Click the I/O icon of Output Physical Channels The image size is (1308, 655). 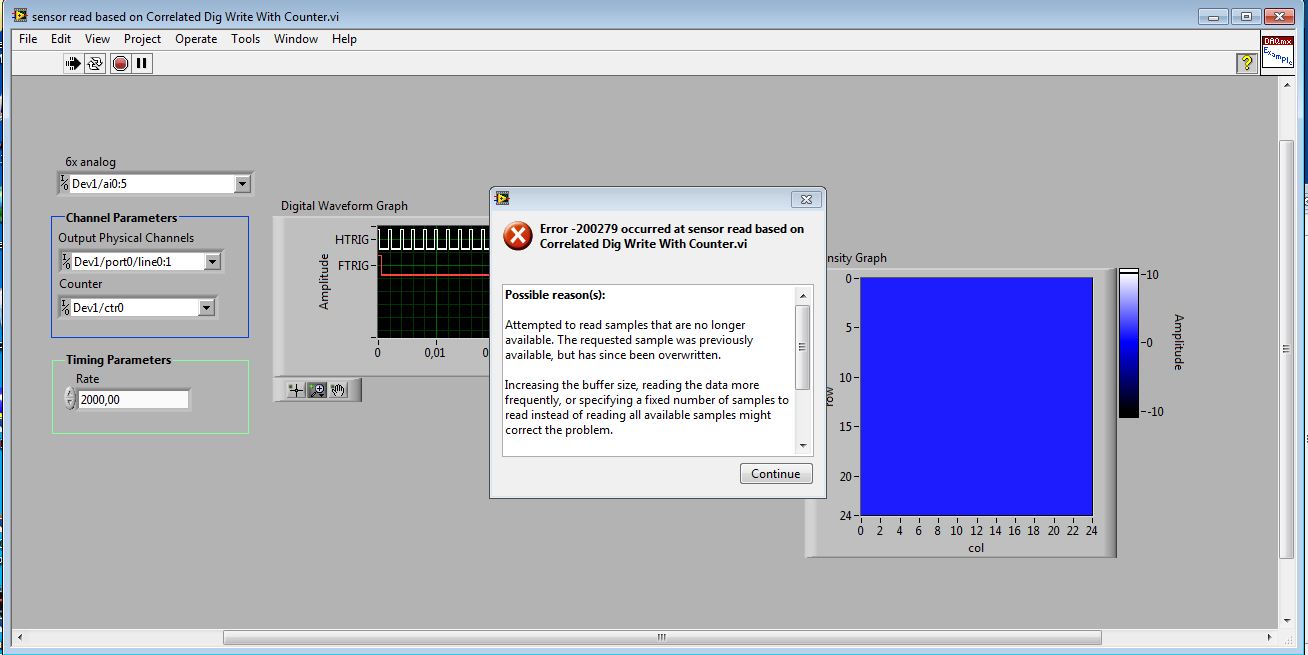(66, 261)
